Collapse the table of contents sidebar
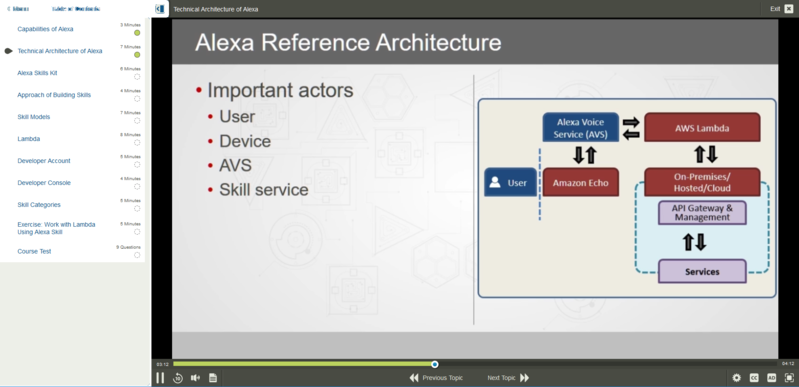The height and width of the screenshot is (387, 799). (x=160, y=9)
